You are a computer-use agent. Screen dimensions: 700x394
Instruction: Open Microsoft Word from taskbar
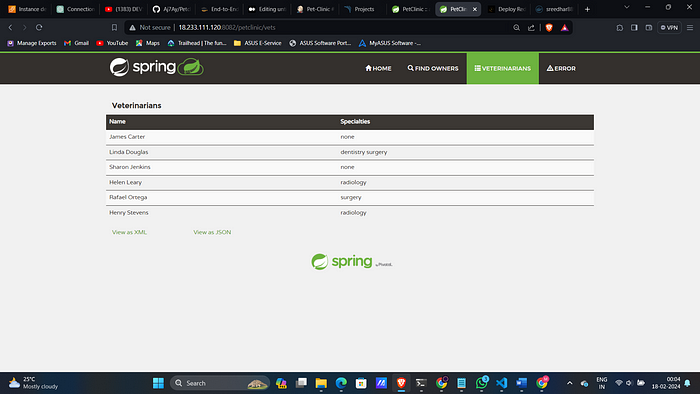(521, 383)
